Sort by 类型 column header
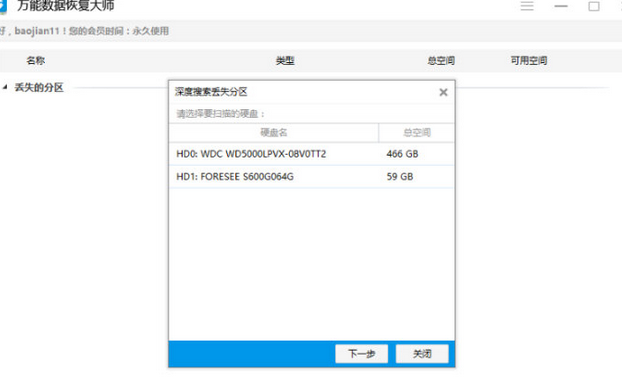 285,61
